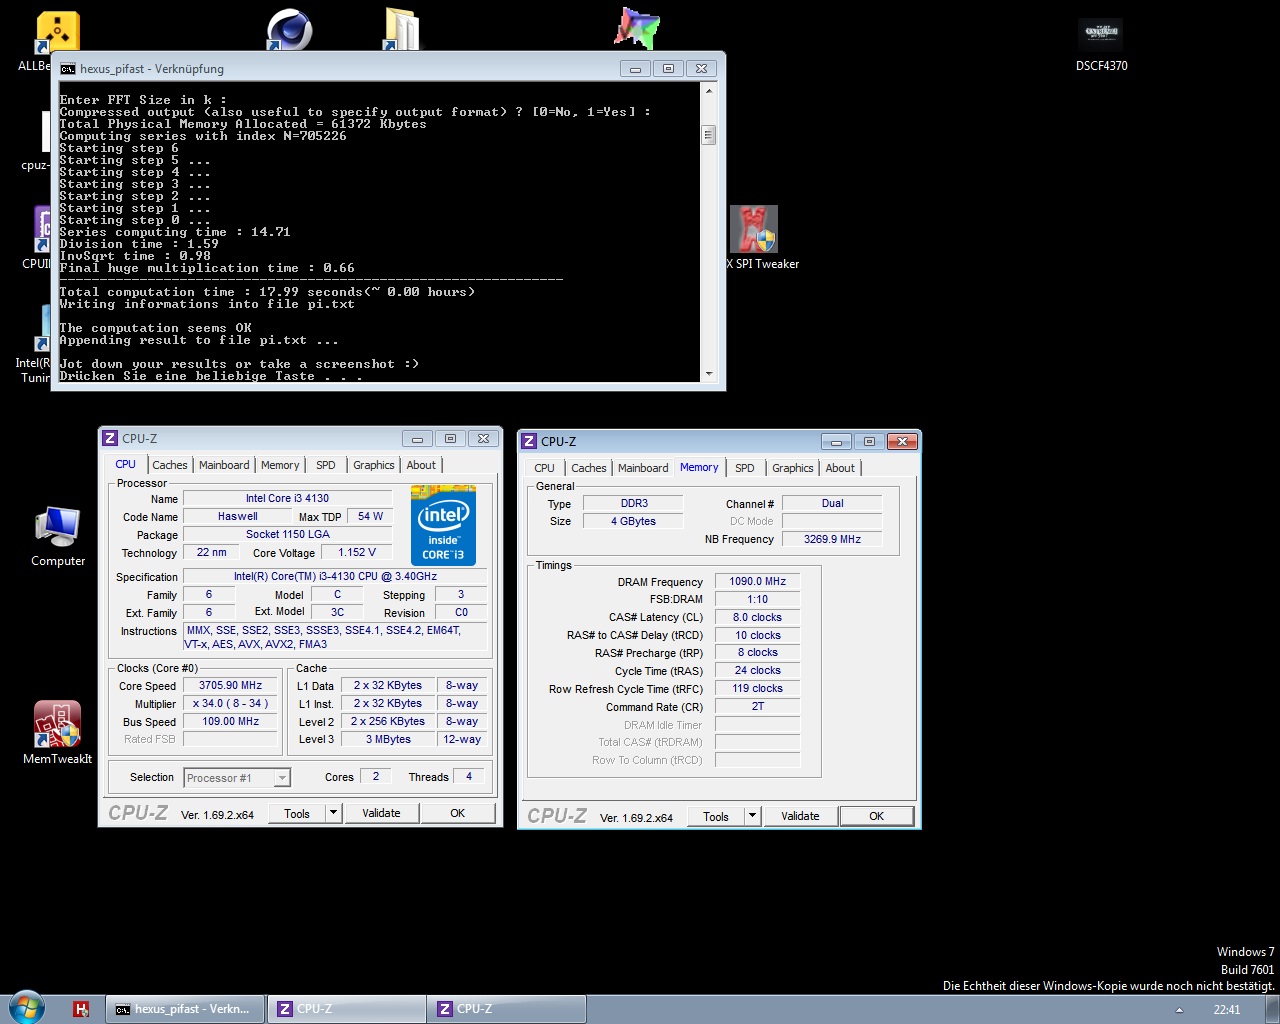The image size is (1280, 1024).
Task: Open Memory tab in left CPU-Z window
Action: 280,465
